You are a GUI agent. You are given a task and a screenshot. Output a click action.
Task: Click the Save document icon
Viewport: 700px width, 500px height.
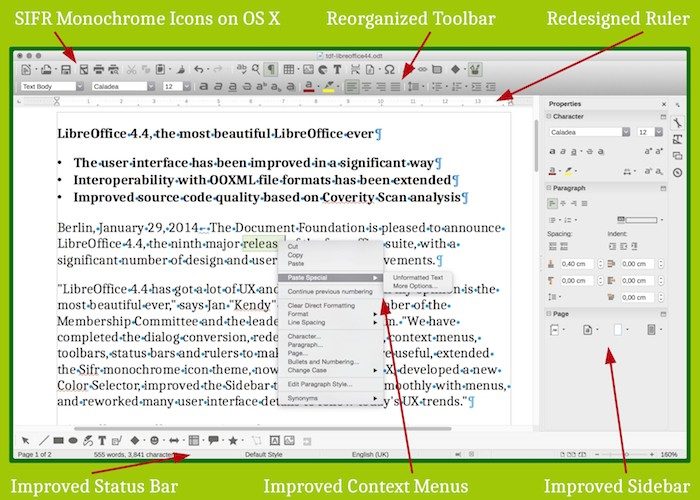click(66, 70)
